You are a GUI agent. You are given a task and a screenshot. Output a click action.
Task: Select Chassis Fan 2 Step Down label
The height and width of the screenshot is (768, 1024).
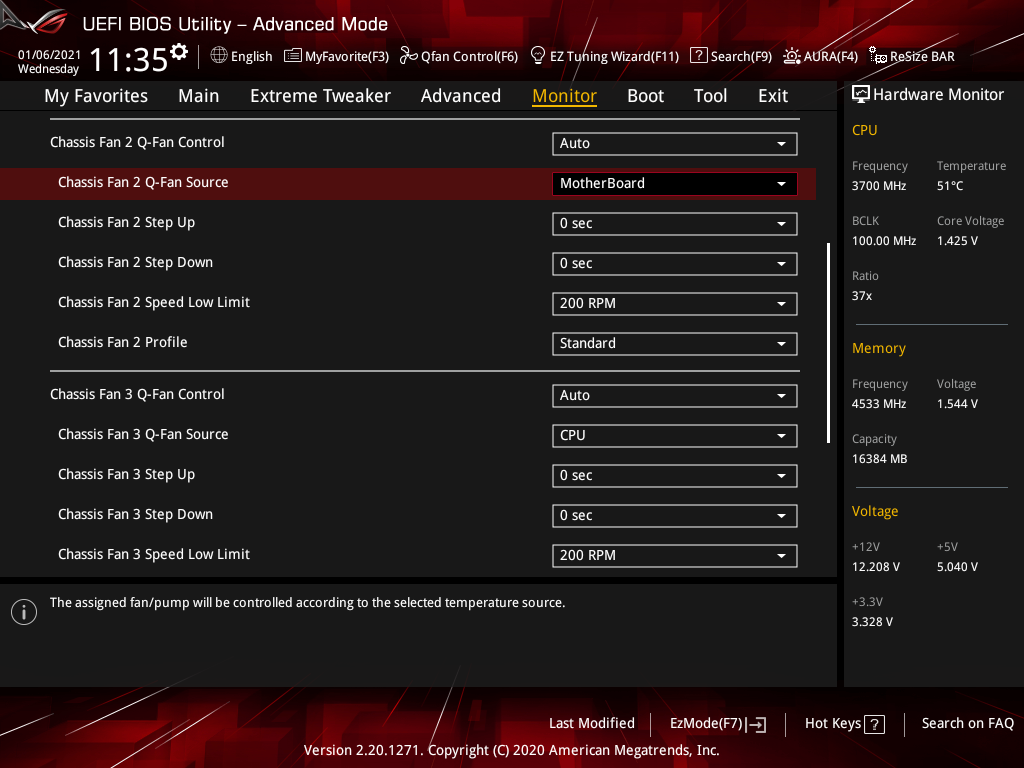pos(135,263)
